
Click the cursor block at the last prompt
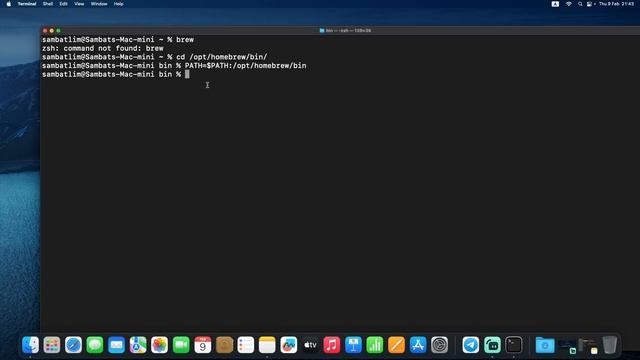(187, 74)
